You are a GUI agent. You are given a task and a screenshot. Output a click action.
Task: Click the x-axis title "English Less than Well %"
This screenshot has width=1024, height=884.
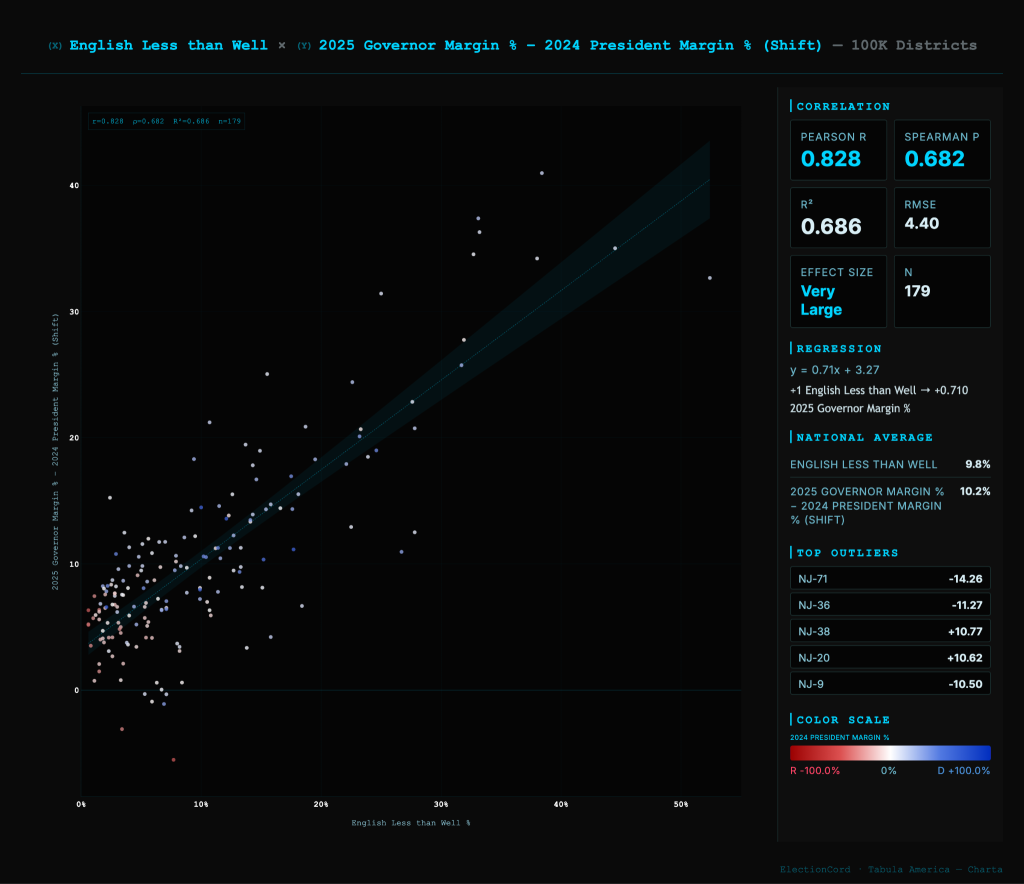tap(411, 823)
